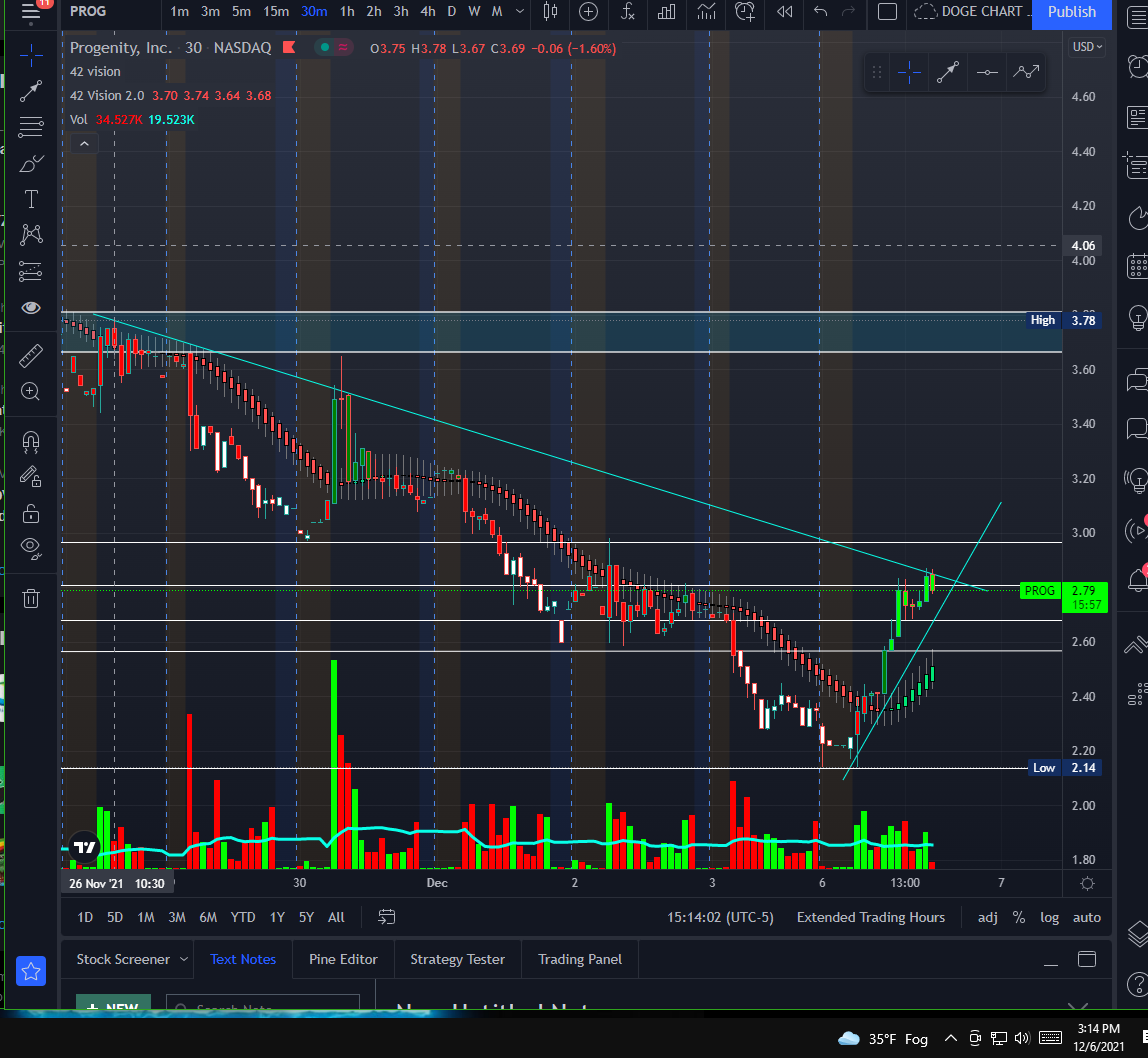Open indicator templates icon
The image size is (1148, 1058).
(x=707, y=12)
